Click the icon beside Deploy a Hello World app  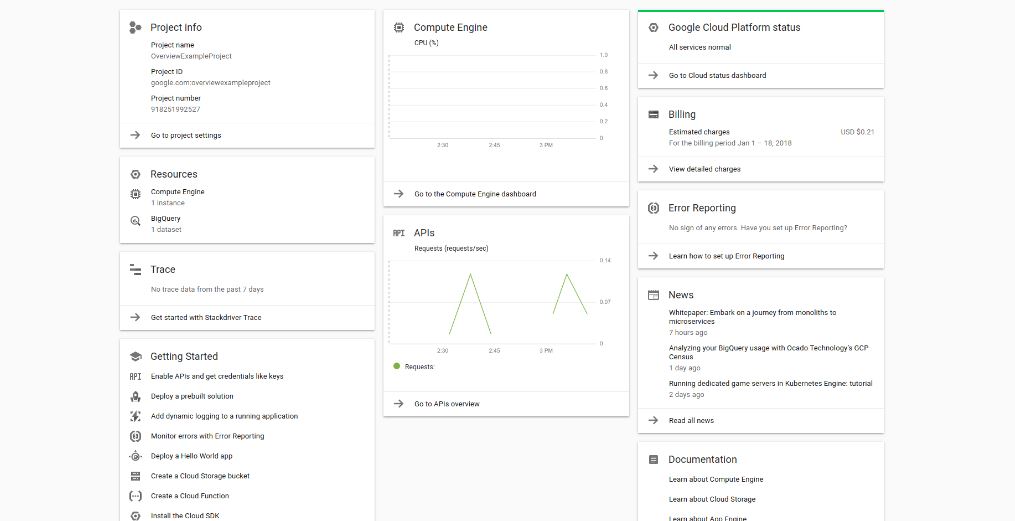[135, 456]
